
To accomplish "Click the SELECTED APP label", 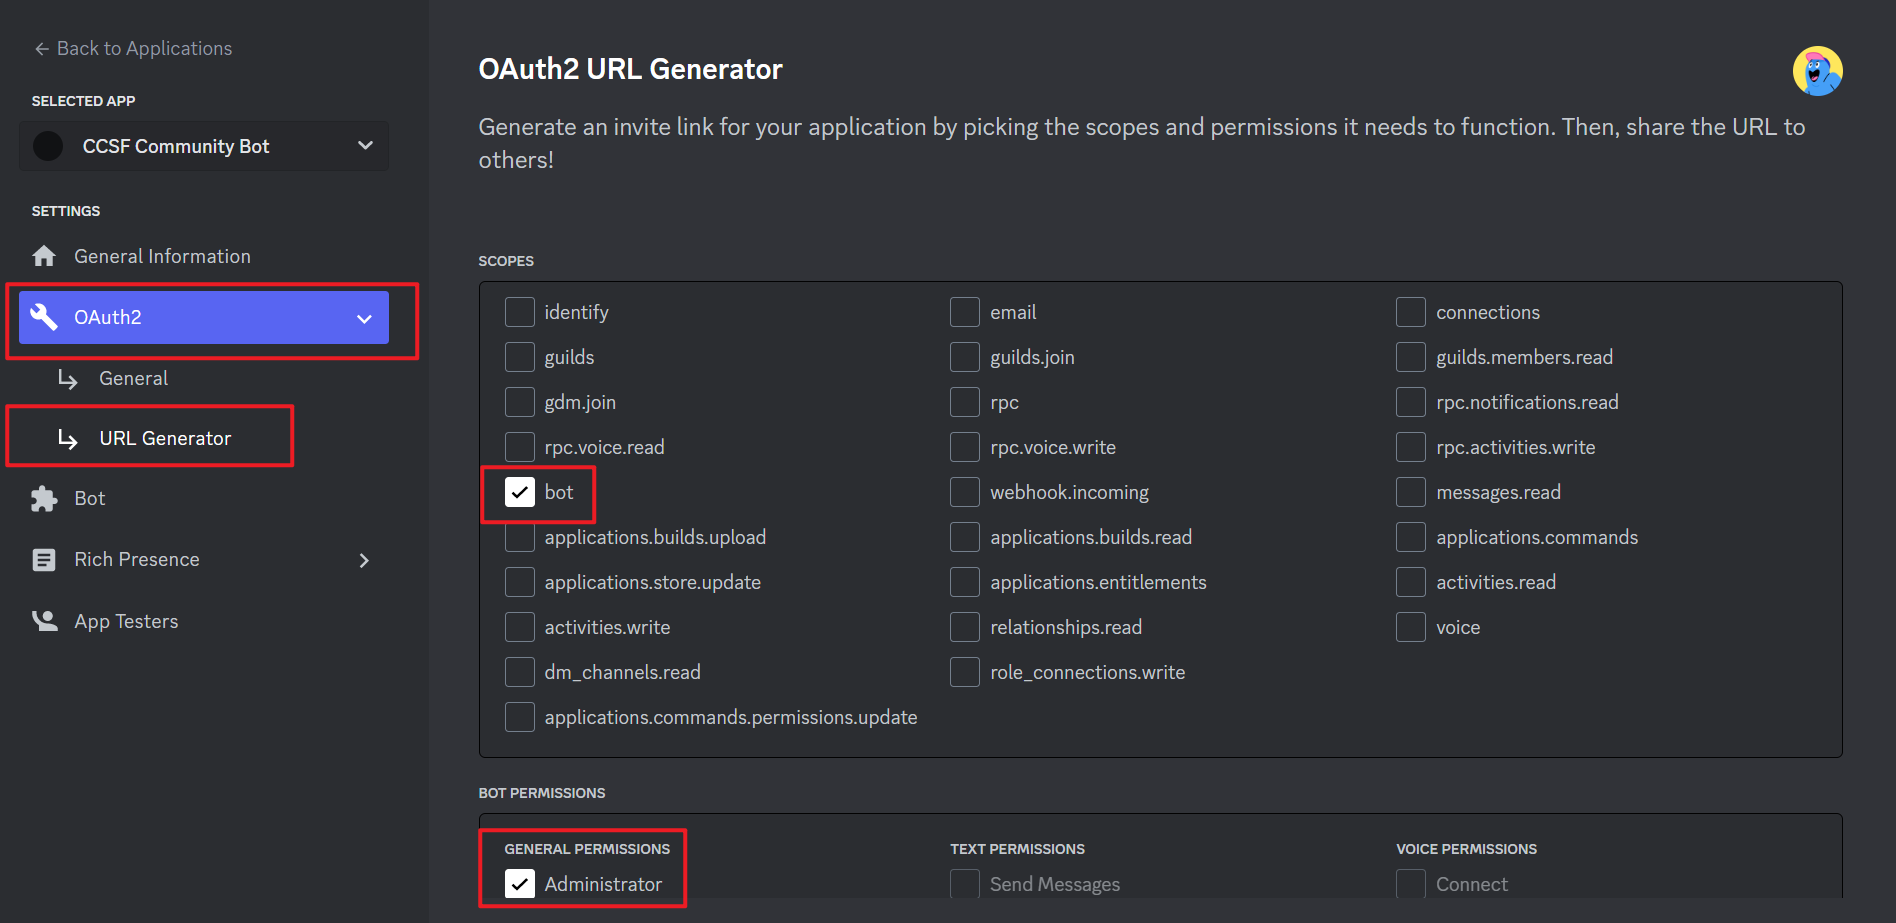I will pos(83,101).
